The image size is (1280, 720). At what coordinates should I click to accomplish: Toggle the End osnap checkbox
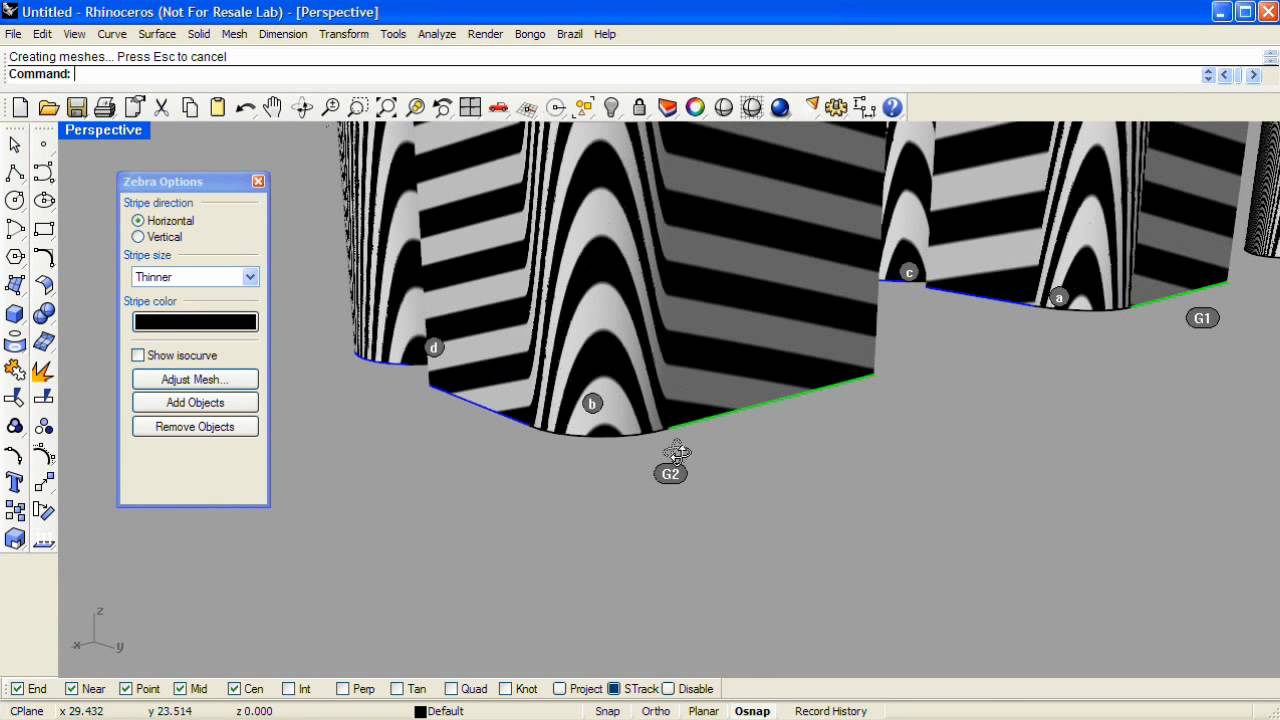(x=18, y=689)
